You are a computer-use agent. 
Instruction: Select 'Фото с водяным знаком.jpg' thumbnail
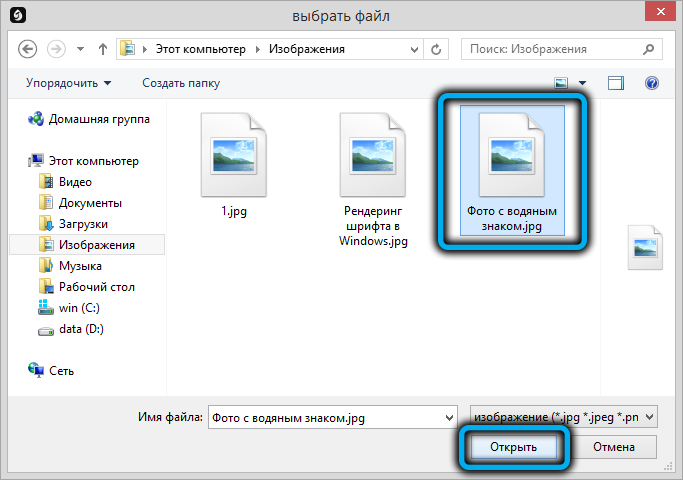[x=512, y=155]
